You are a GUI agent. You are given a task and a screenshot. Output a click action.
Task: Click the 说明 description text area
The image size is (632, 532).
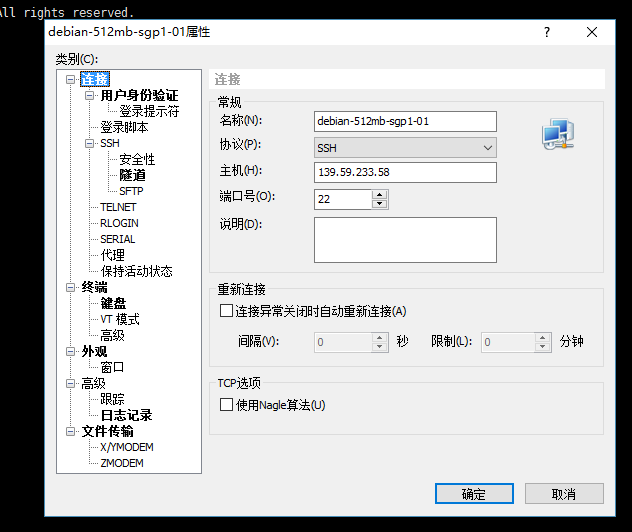click(404, 240)
